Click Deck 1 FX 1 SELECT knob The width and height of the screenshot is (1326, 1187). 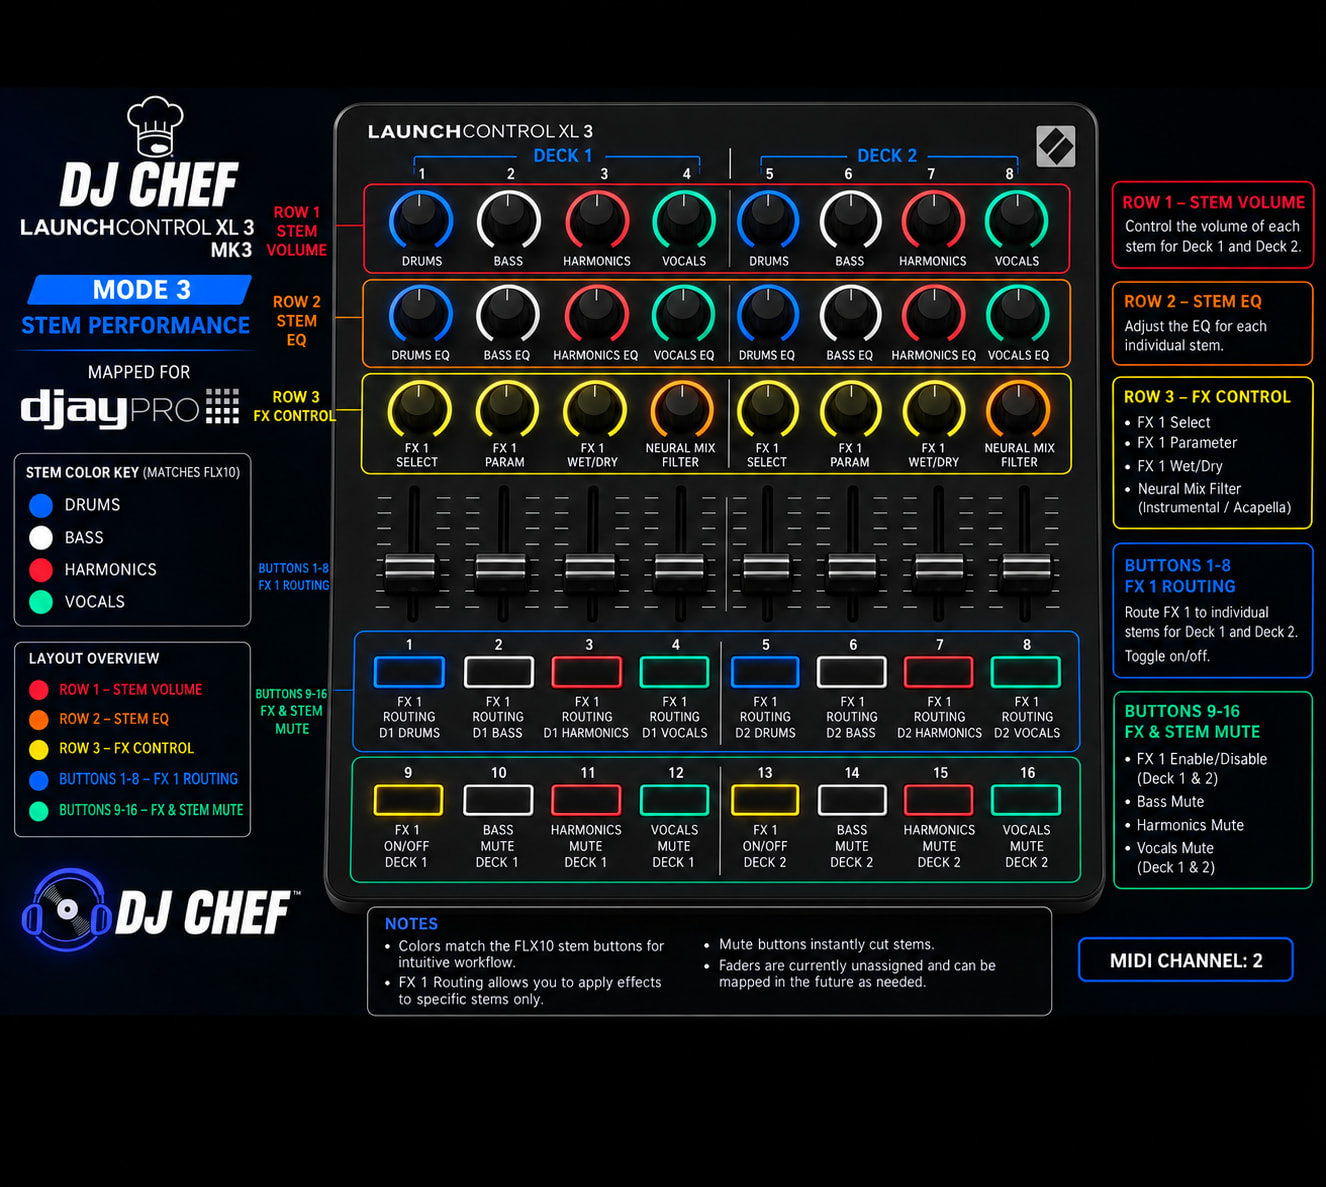click(419, 409)
